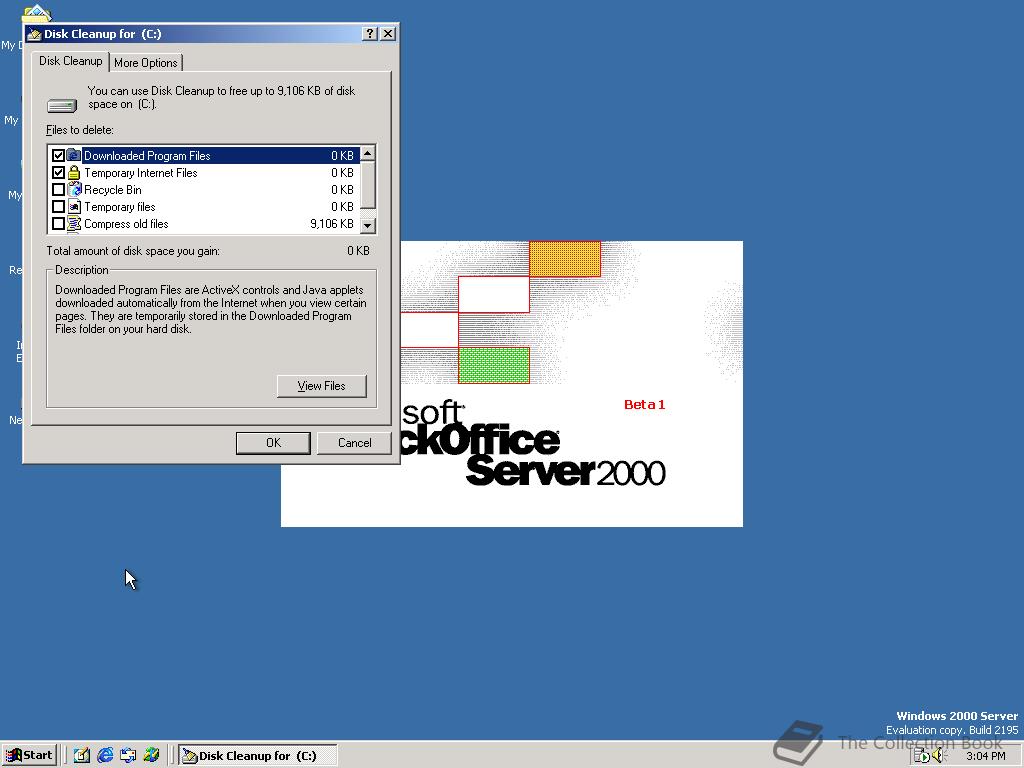Image resolution: width=1024 pixels, height=768 pixels.
Task: Click Disk Cleanup taskbar button
Action: pos(258,756)
